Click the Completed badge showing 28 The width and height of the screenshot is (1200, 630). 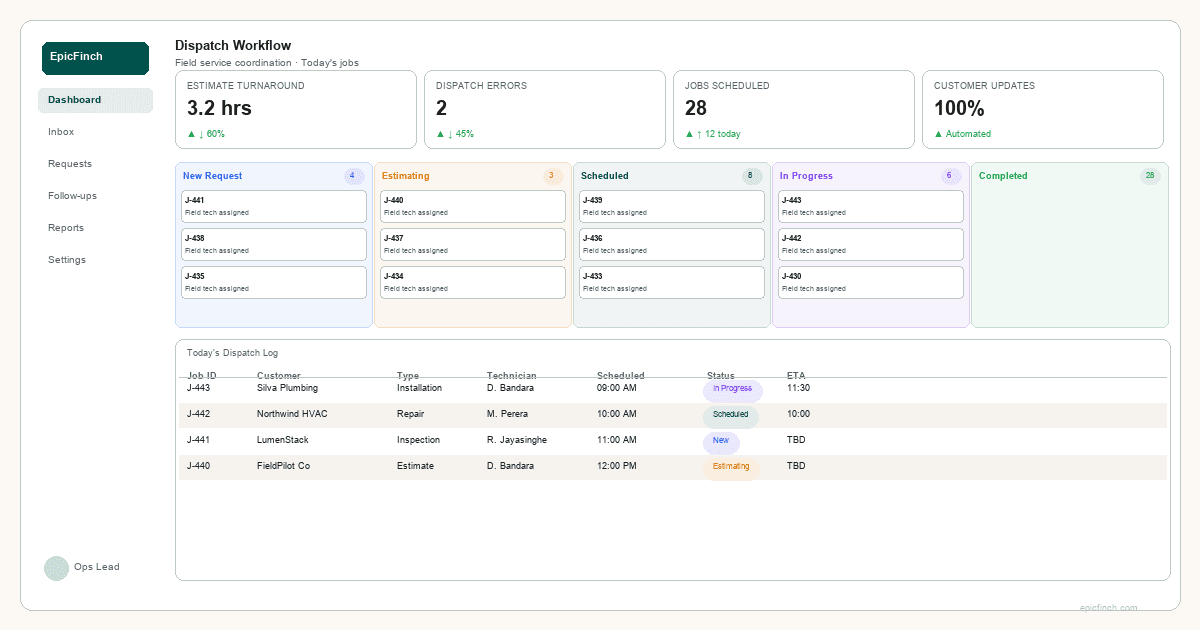click(1150, 176)
